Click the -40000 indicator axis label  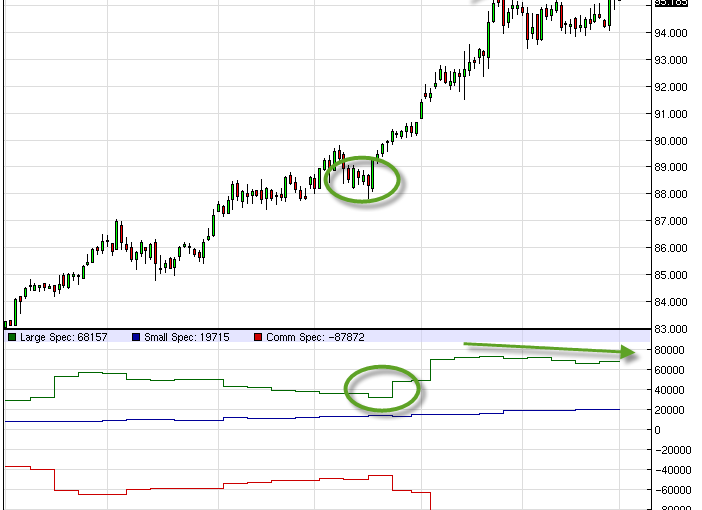tap(671, 470)
